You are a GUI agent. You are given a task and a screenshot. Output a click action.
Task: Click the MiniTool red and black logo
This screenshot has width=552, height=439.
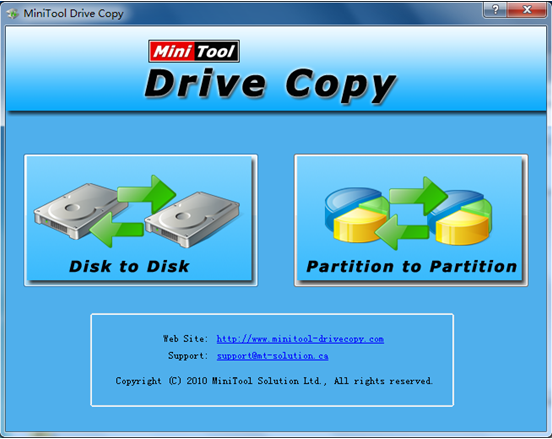coord(194,51)
